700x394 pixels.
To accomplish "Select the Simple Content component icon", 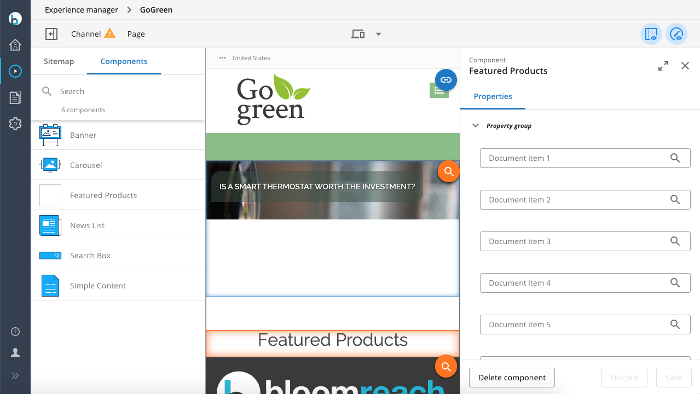I will pos(50,286).
